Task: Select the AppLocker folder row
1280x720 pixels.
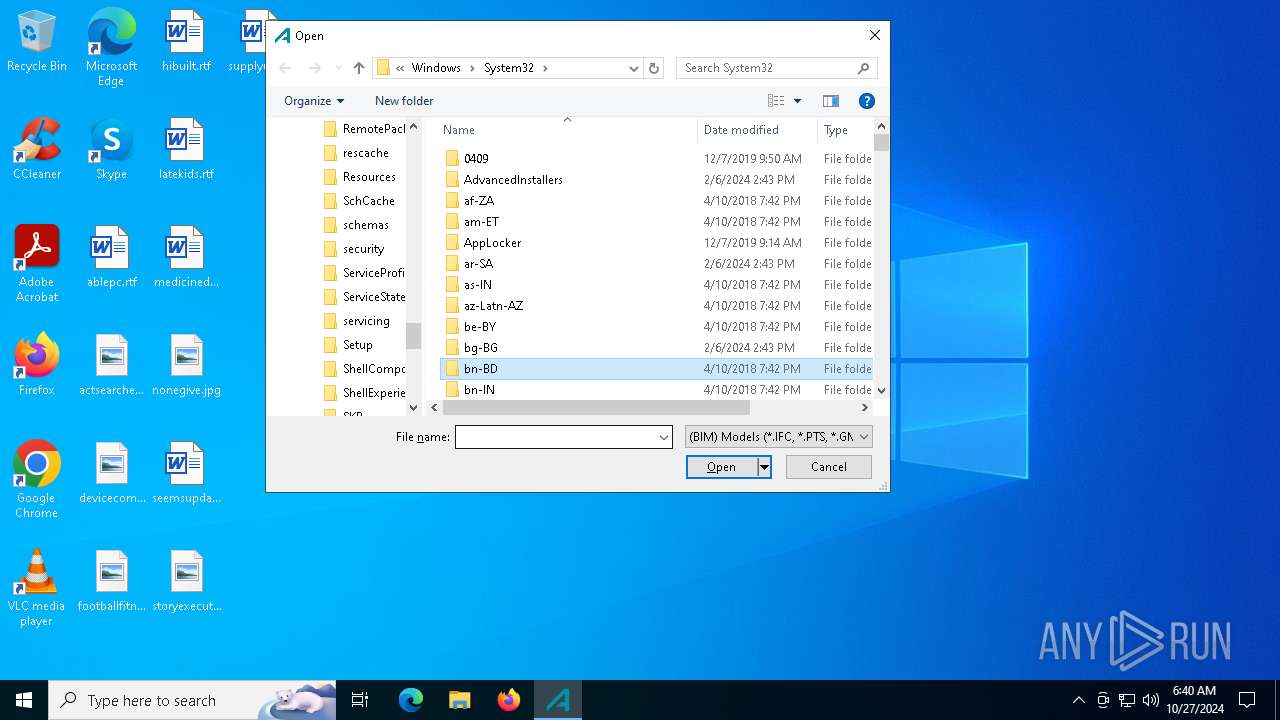Action: [x=656, y=243]
